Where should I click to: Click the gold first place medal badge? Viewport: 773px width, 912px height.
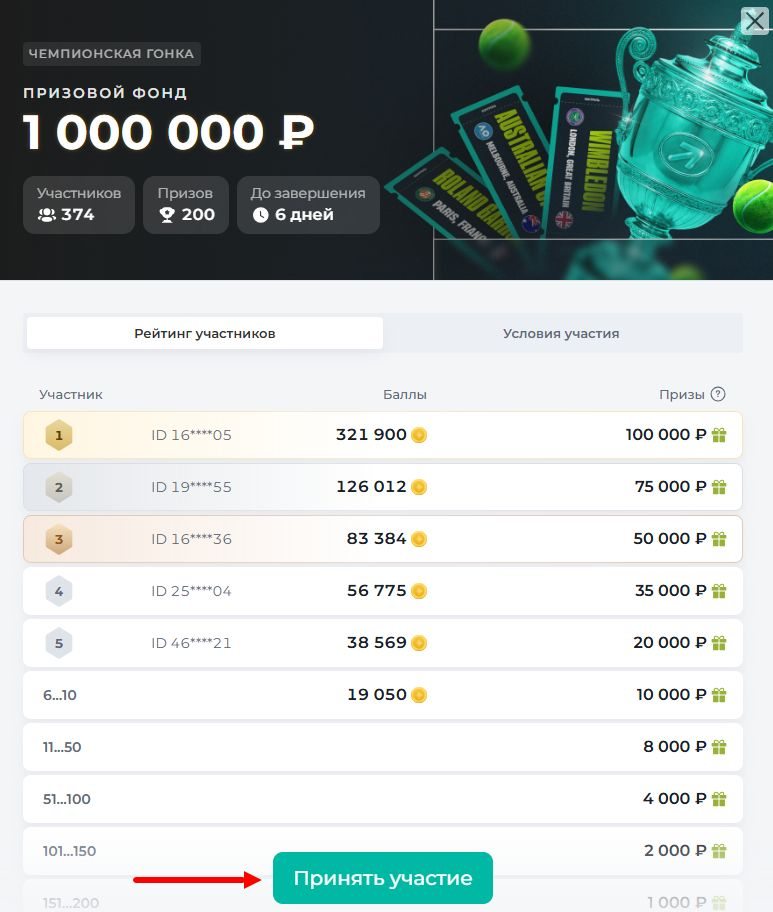pos(59,435)
